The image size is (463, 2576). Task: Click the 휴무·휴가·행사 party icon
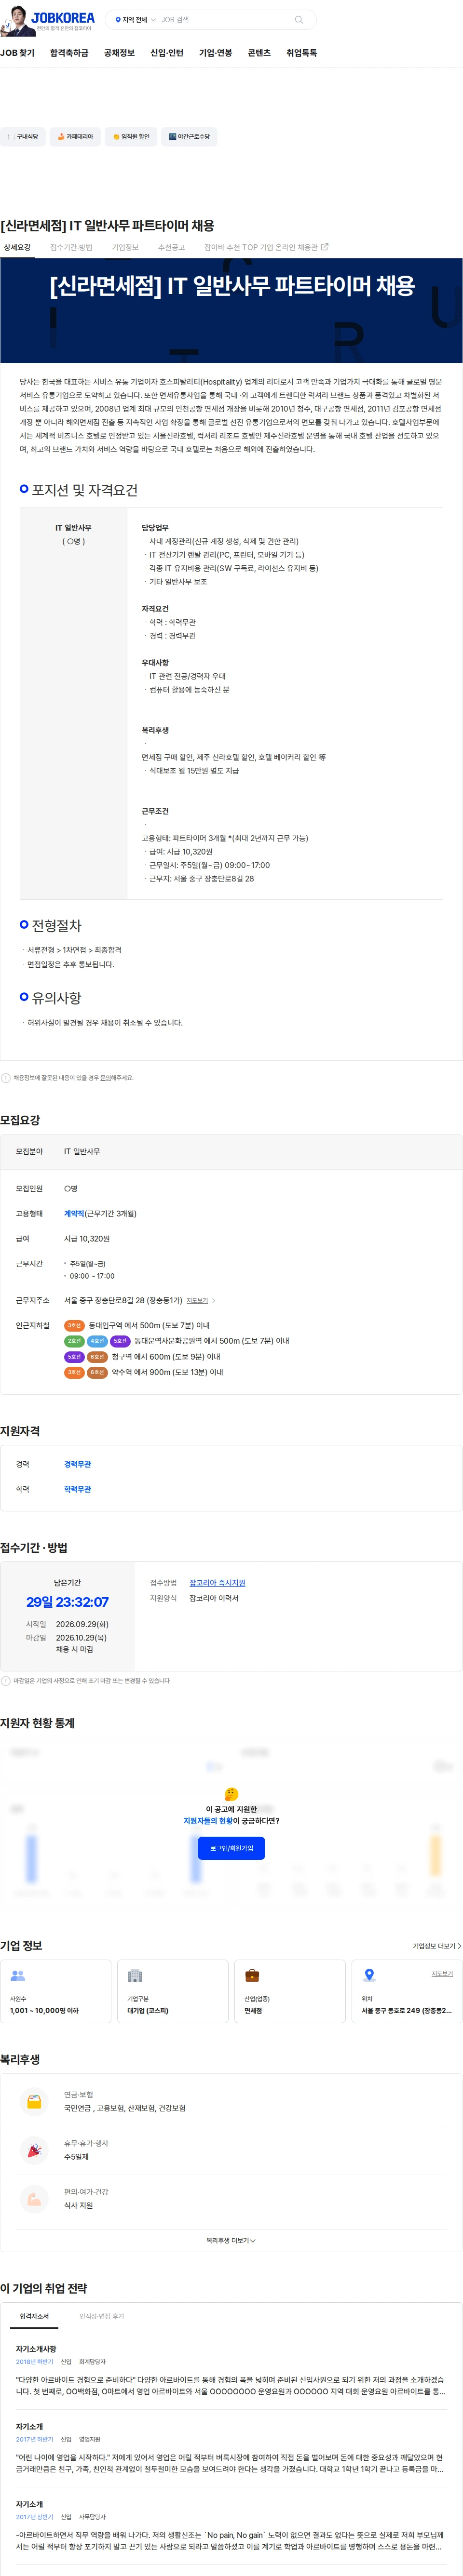click(x=34, y=2150)
